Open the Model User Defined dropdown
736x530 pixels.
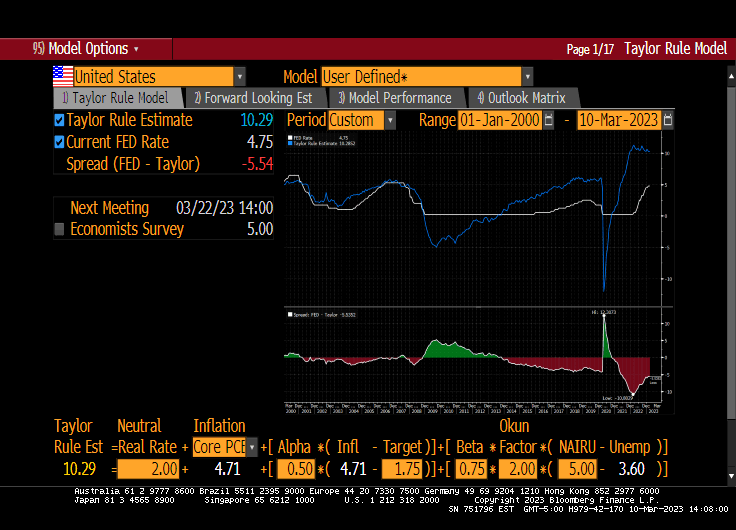(526, 77)
